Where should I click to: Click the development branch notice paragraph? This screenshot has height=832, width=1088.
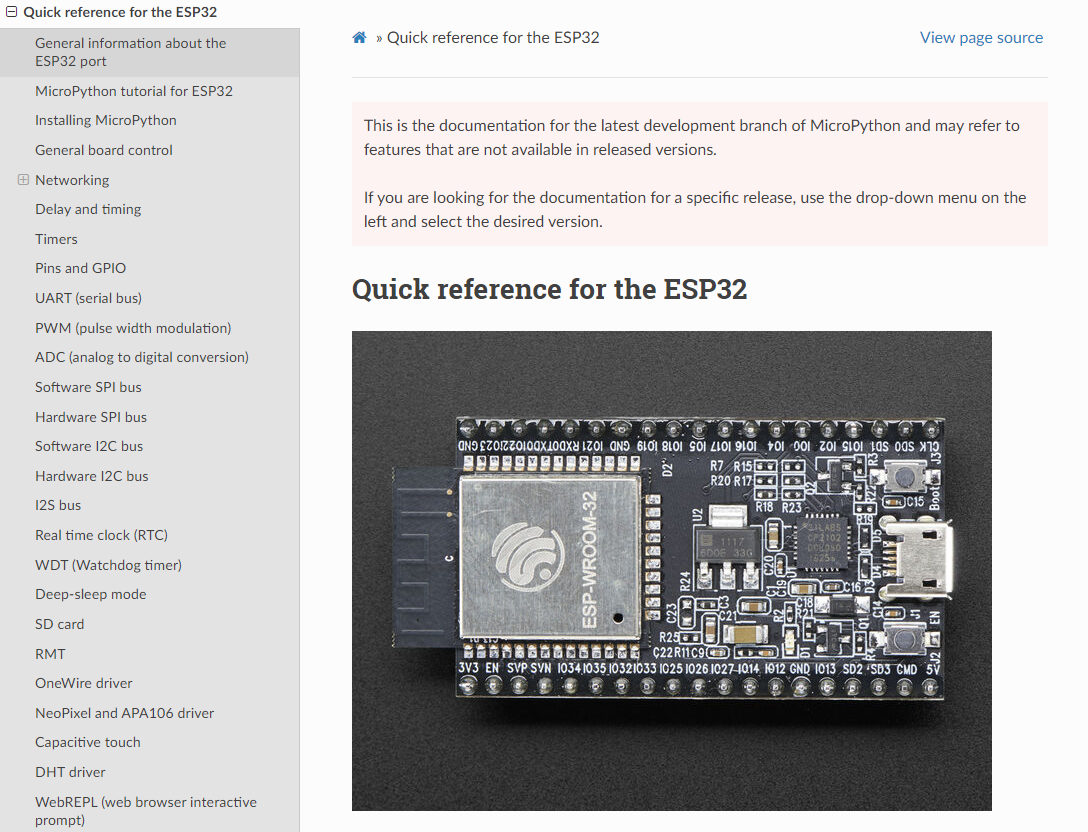[692, 137]
